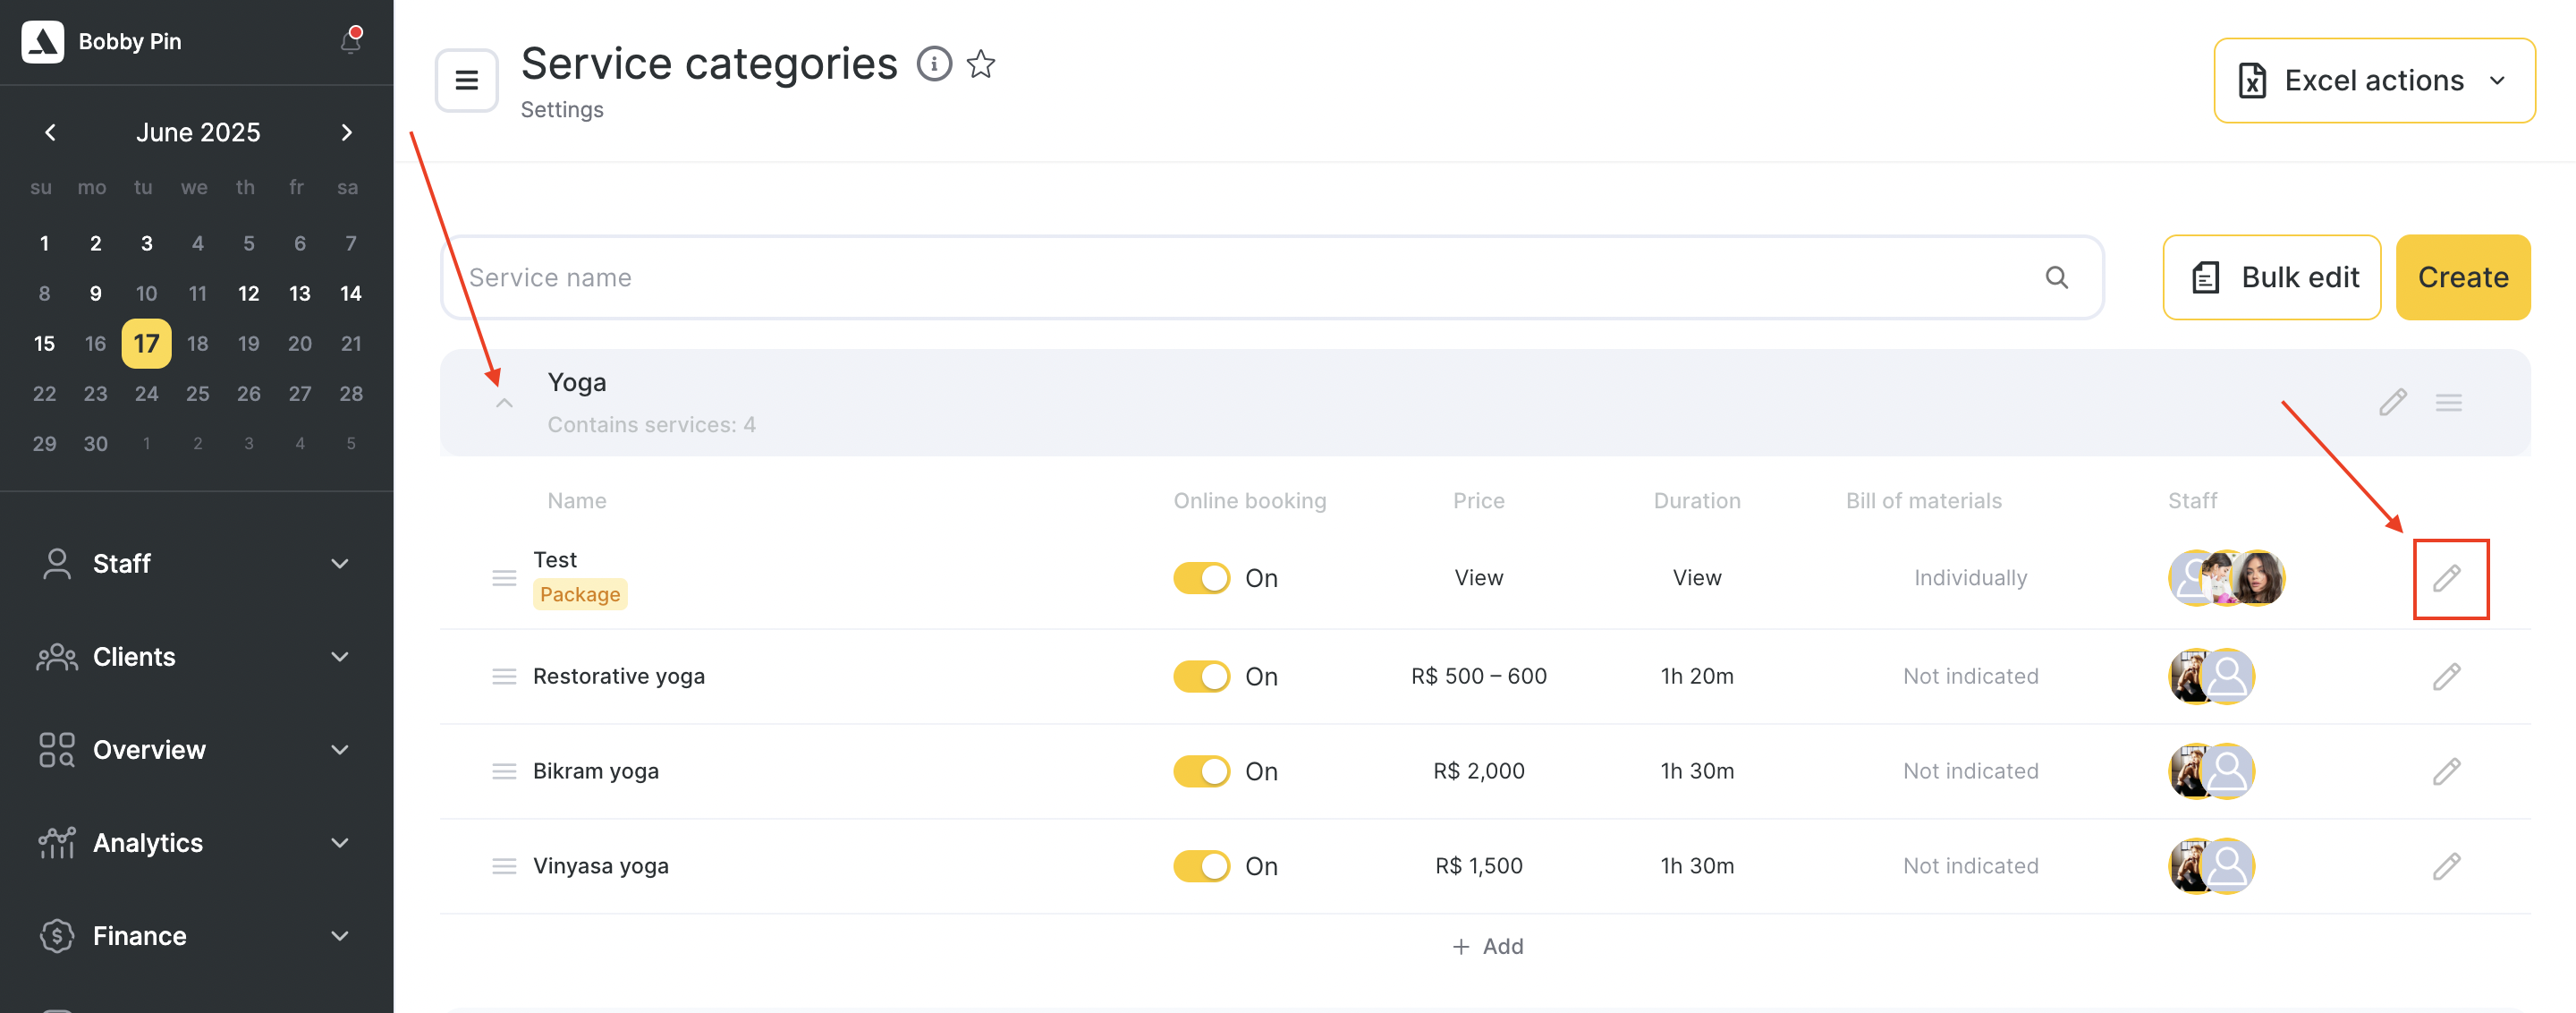Screen dimensions: 2576x1013
Task: Click the Clients group icon in sidebar
Action: [57, 656]
